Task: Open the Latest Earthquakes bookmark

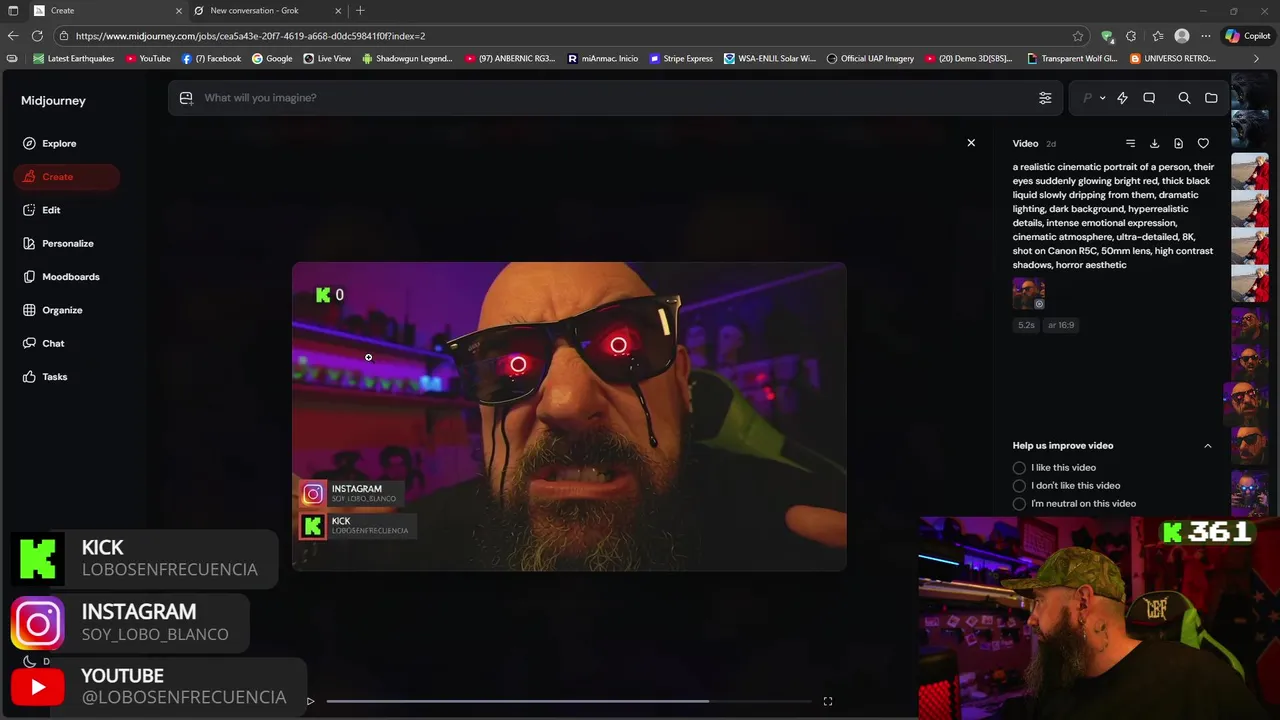Action: (x=74, y=59)
